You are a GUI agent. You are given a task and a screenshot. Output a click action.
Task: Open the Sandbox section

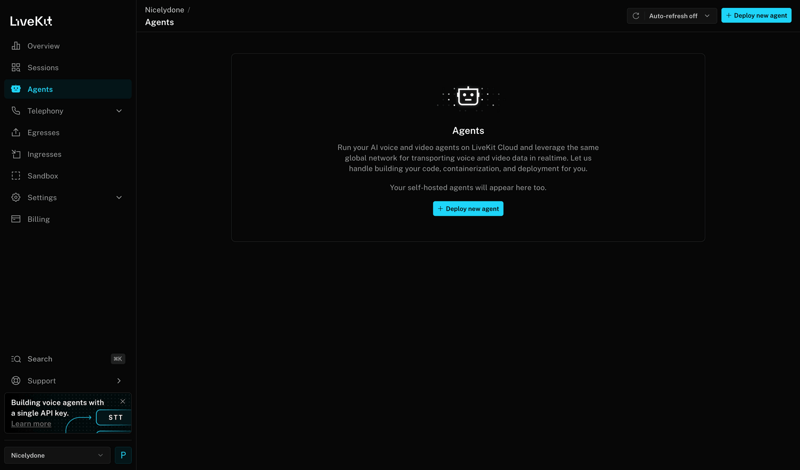coord(68,176)
